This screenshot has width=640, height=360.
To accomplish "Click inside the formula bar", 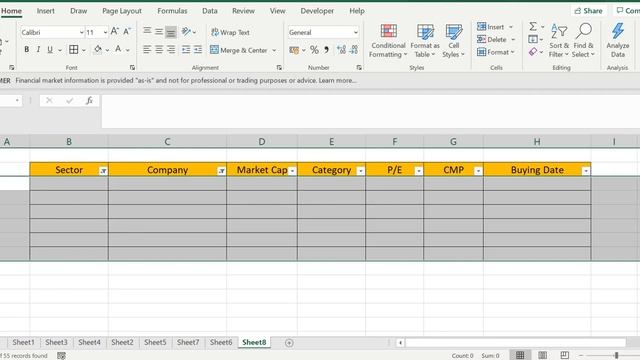I will tap(371, 111).
